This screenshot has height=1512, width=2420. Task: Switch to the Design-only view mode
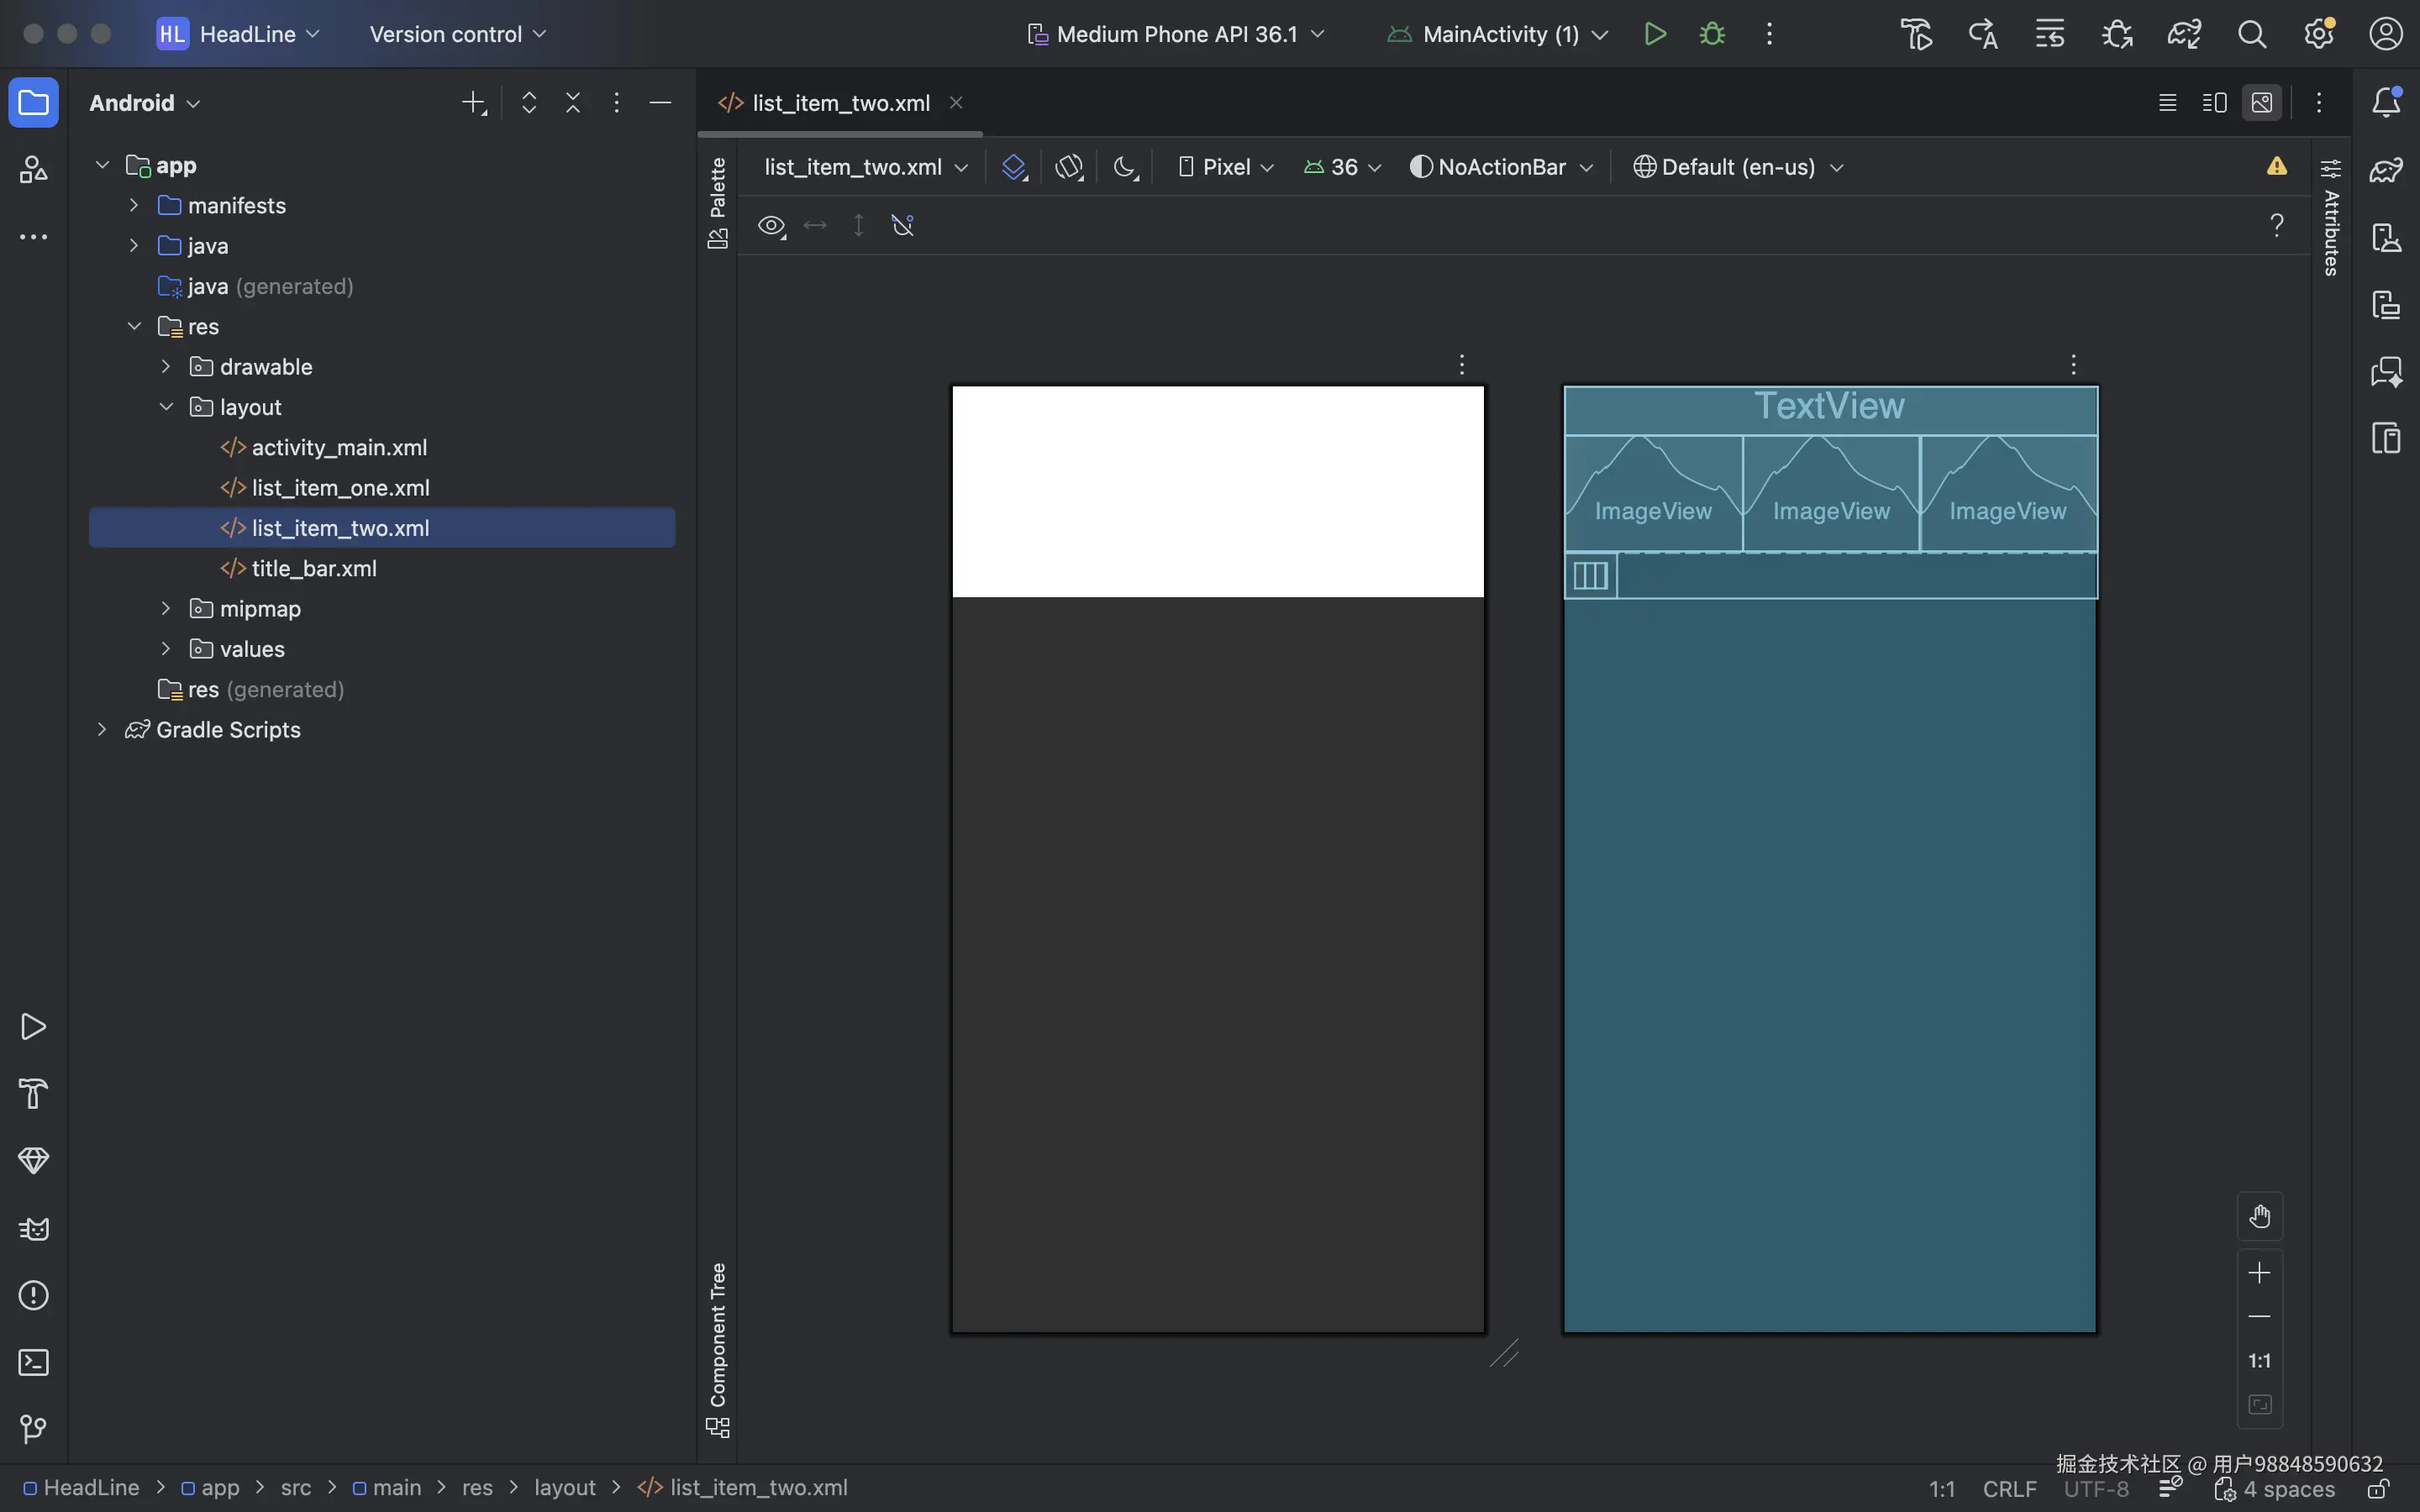tap(2262, 103)
